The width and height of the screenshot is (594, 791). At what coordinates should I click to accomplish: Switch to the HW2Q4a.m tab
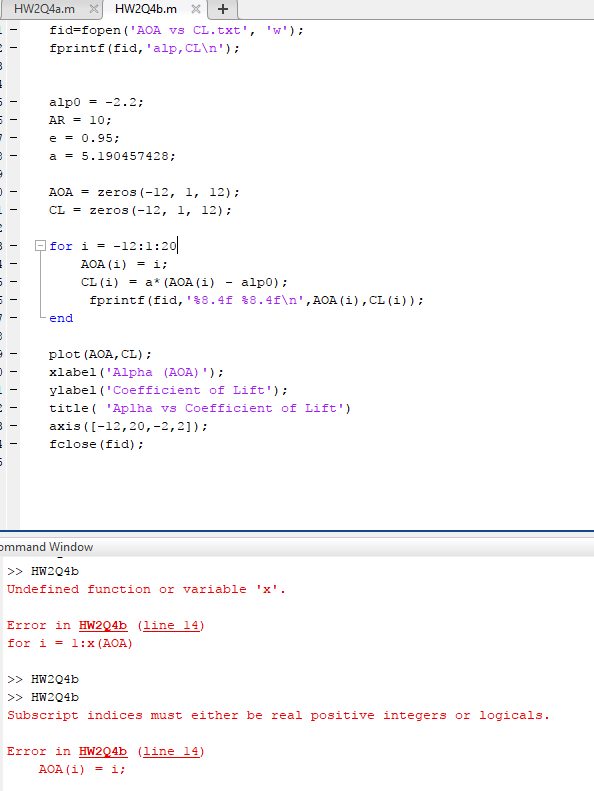point(44,9)
